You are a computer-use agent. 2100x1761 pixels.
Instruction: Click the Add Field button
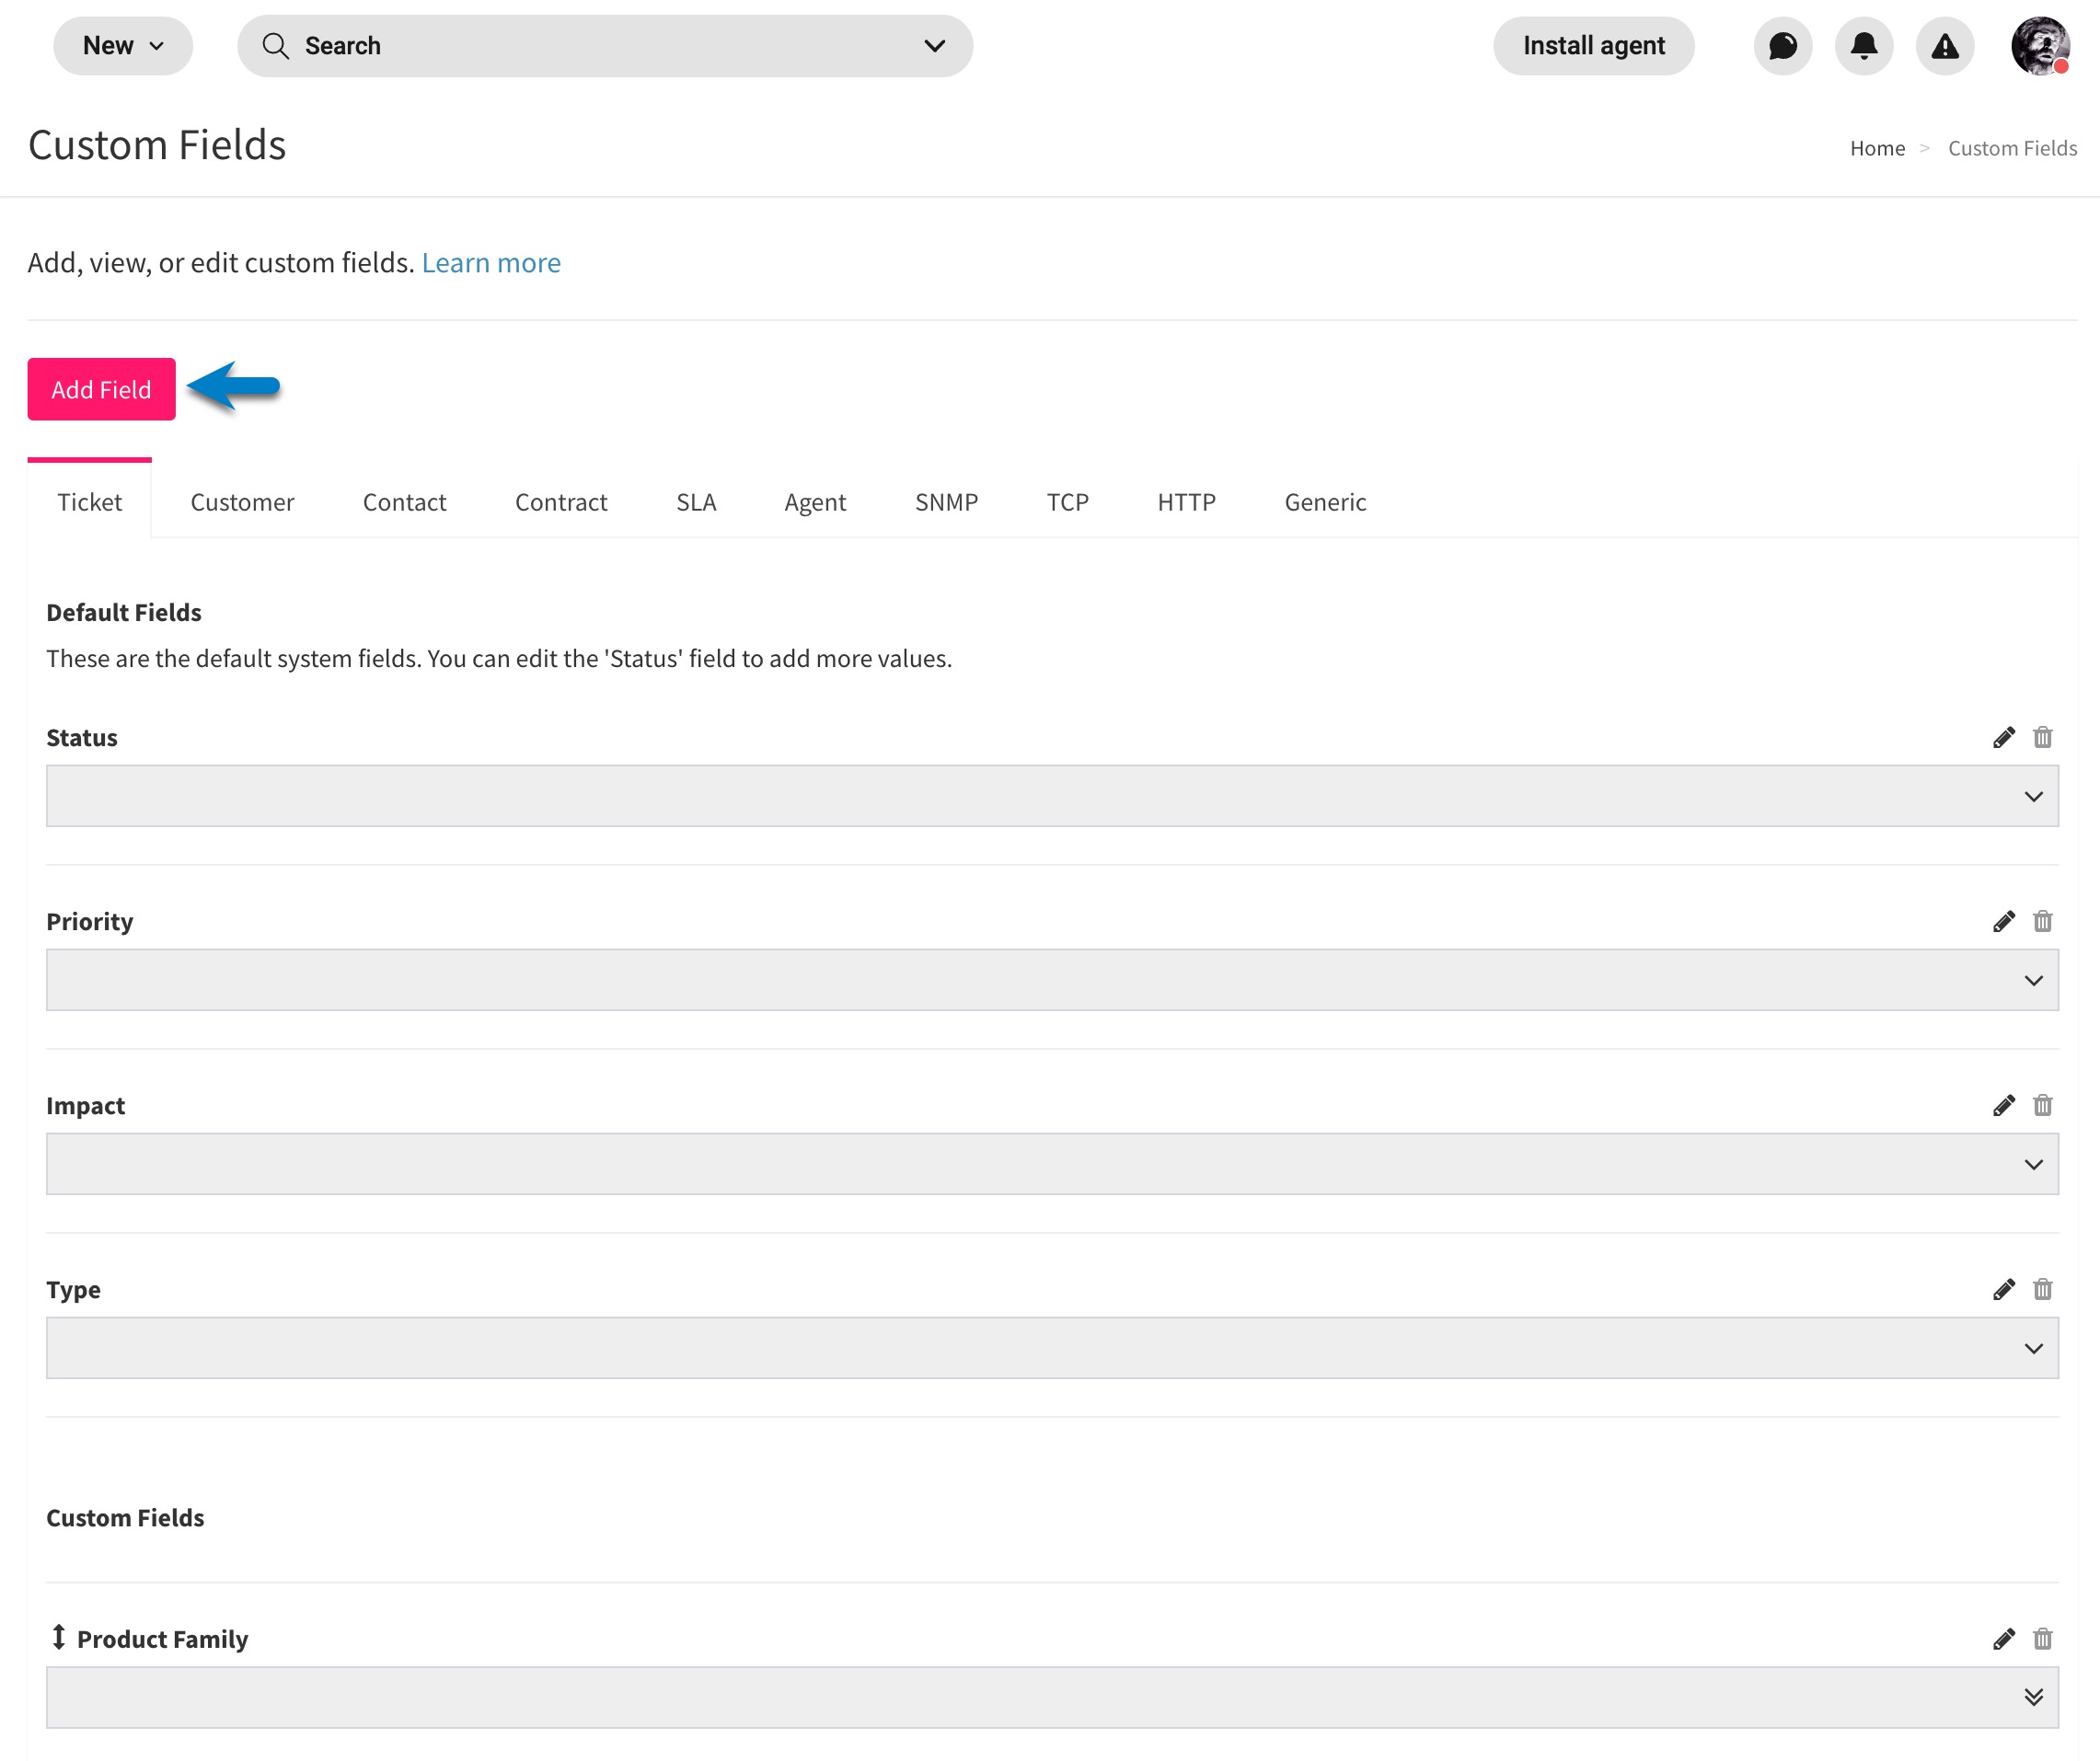click(100, 389)
